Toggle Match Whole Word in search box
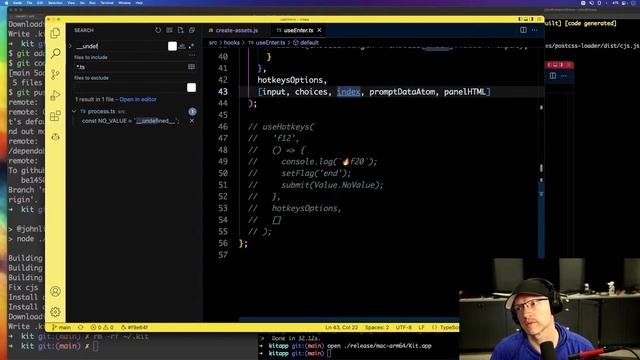640x360 pixels. click(x=182, y=46)
